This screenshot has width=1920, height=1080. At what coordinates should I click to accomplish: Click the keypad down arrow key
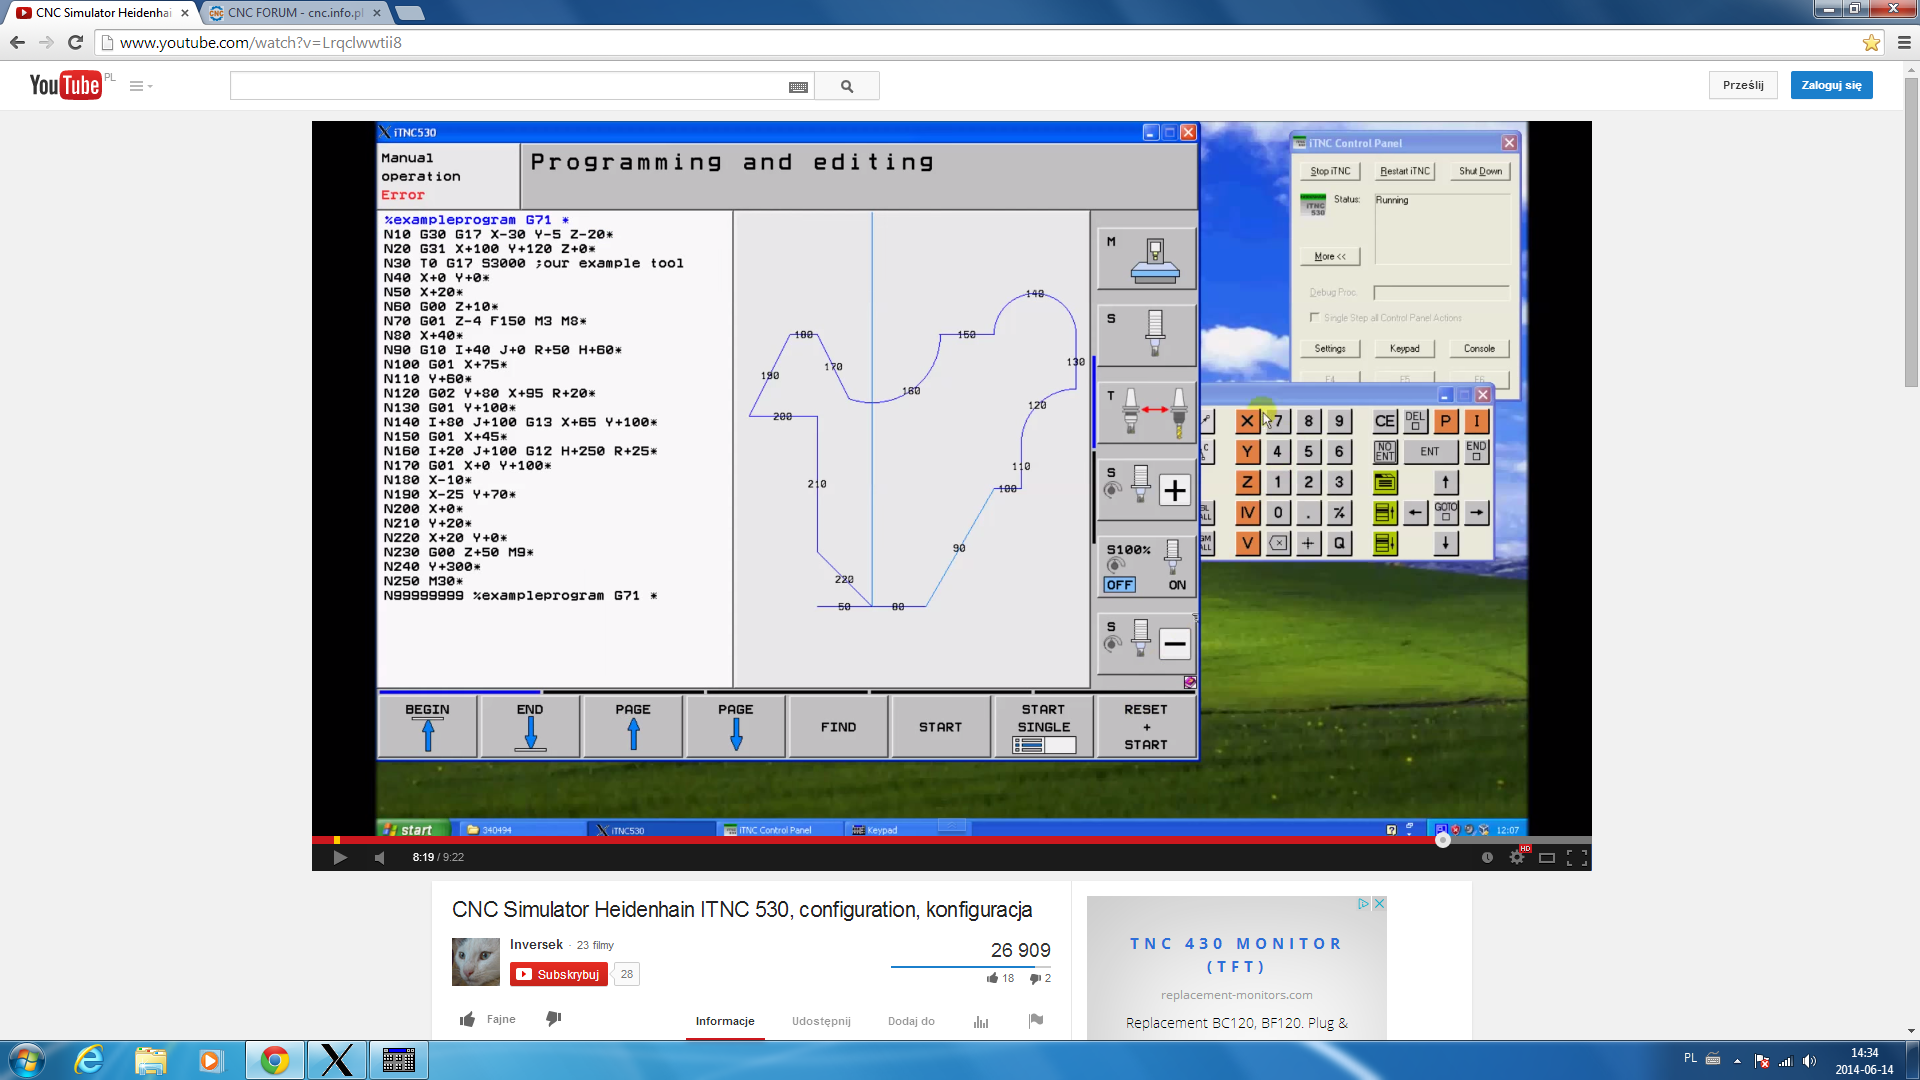tap(1446, 544)
